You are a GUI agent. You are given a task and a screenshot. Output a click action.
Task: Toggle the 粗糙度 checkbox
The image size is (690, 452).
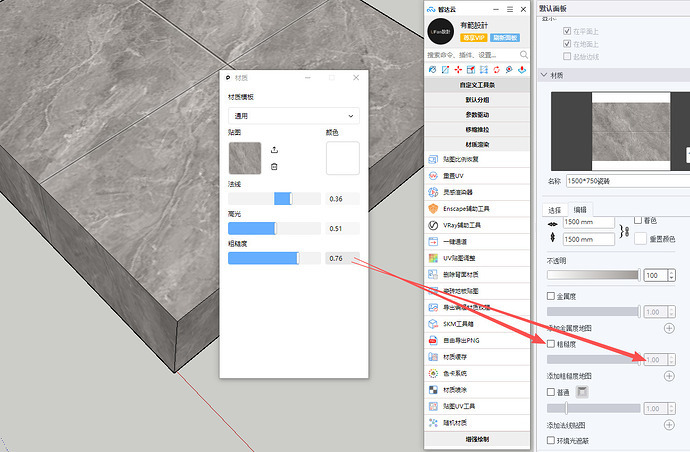[551, 344]
